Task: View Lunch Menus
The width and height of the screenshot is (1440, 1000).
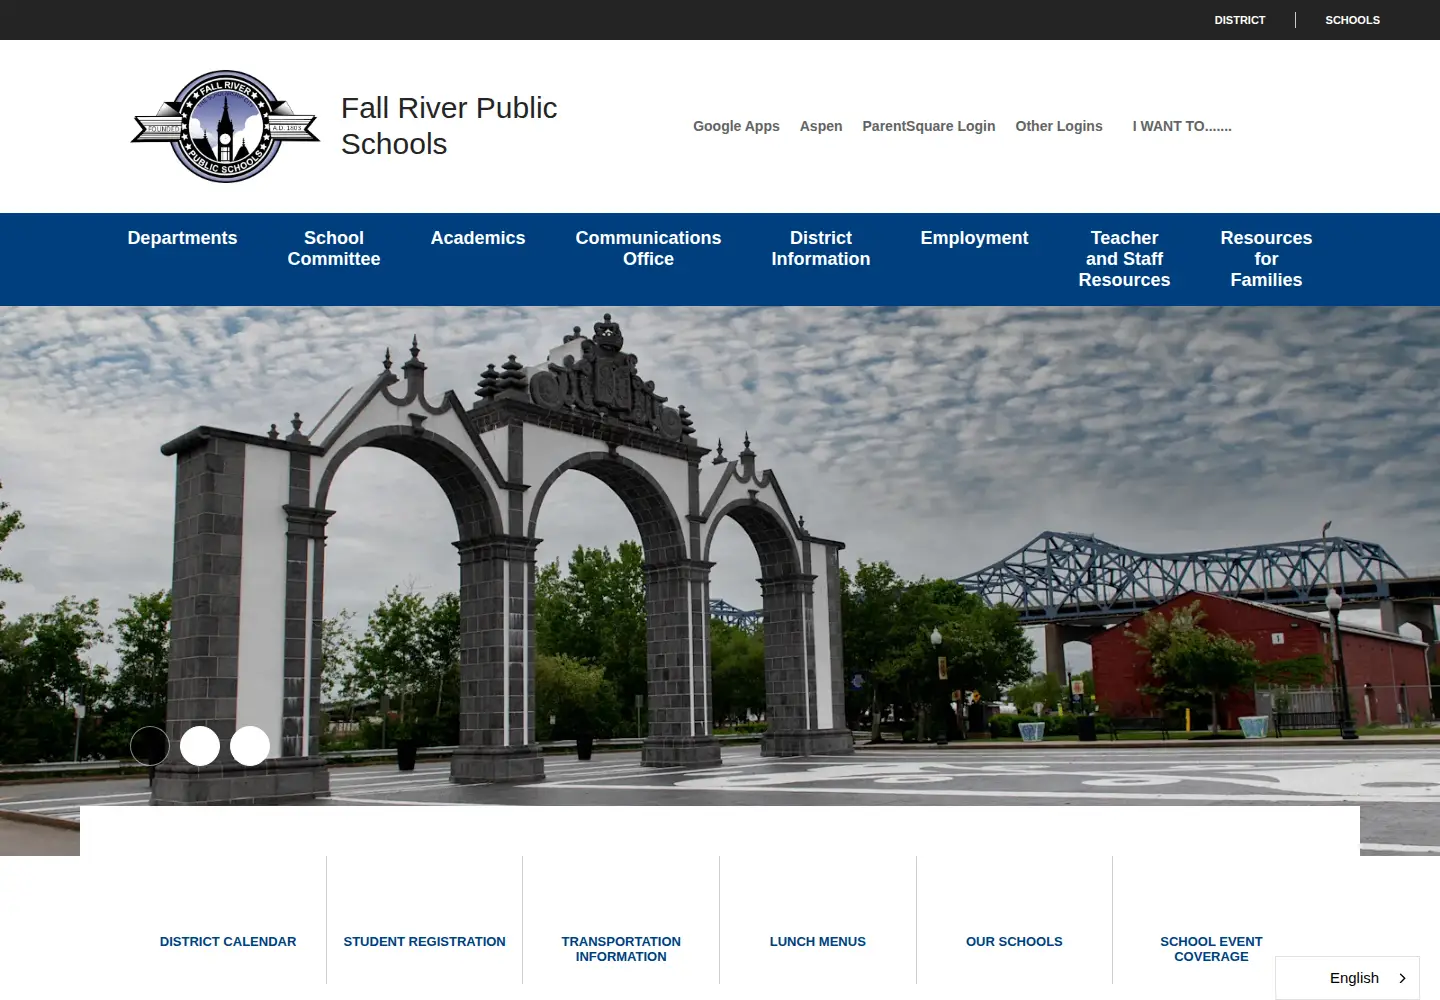Action: [x=818, y=941]
